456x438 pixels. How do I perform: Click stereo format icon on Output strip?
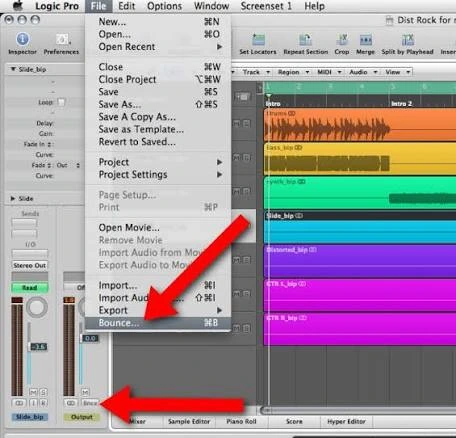[71, 403]
